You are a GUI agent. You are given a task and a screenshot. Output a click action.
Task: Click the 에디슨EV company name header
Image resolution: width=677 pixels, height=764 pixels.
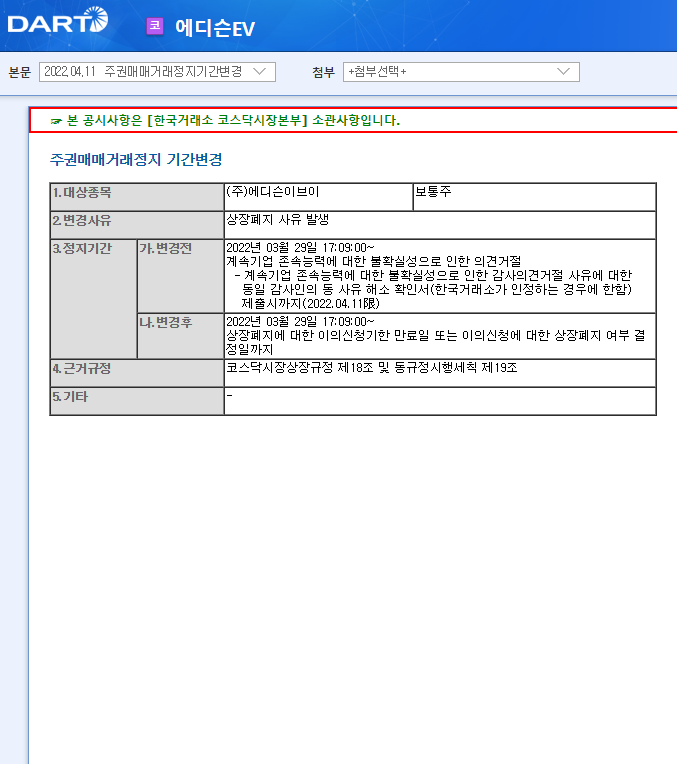coord(215,28)
